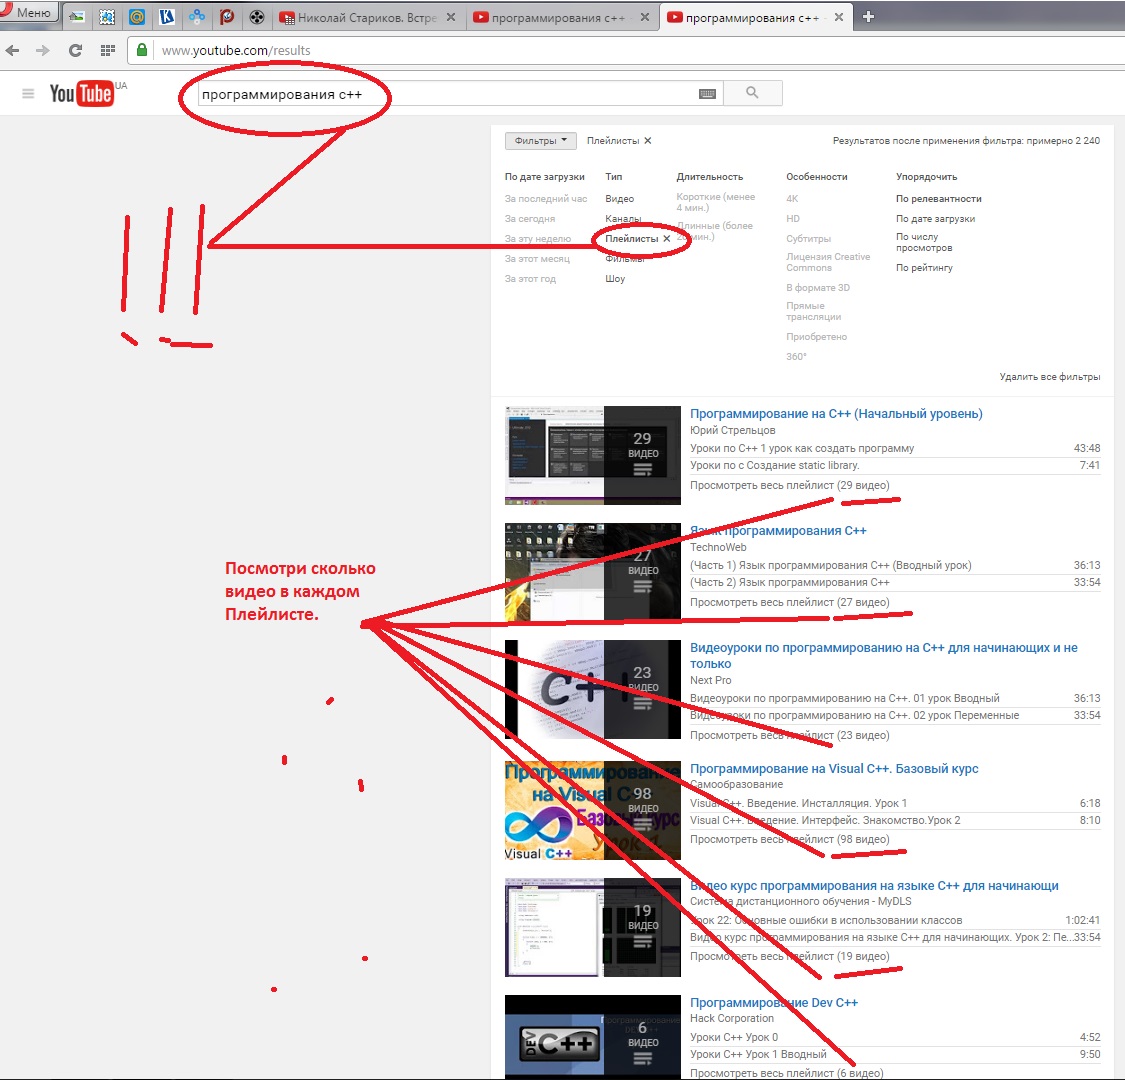Image resolution: width=1125 pixels, height=1080 pixels.
Task: Select the Видео type filter
Action: [619, 199]
